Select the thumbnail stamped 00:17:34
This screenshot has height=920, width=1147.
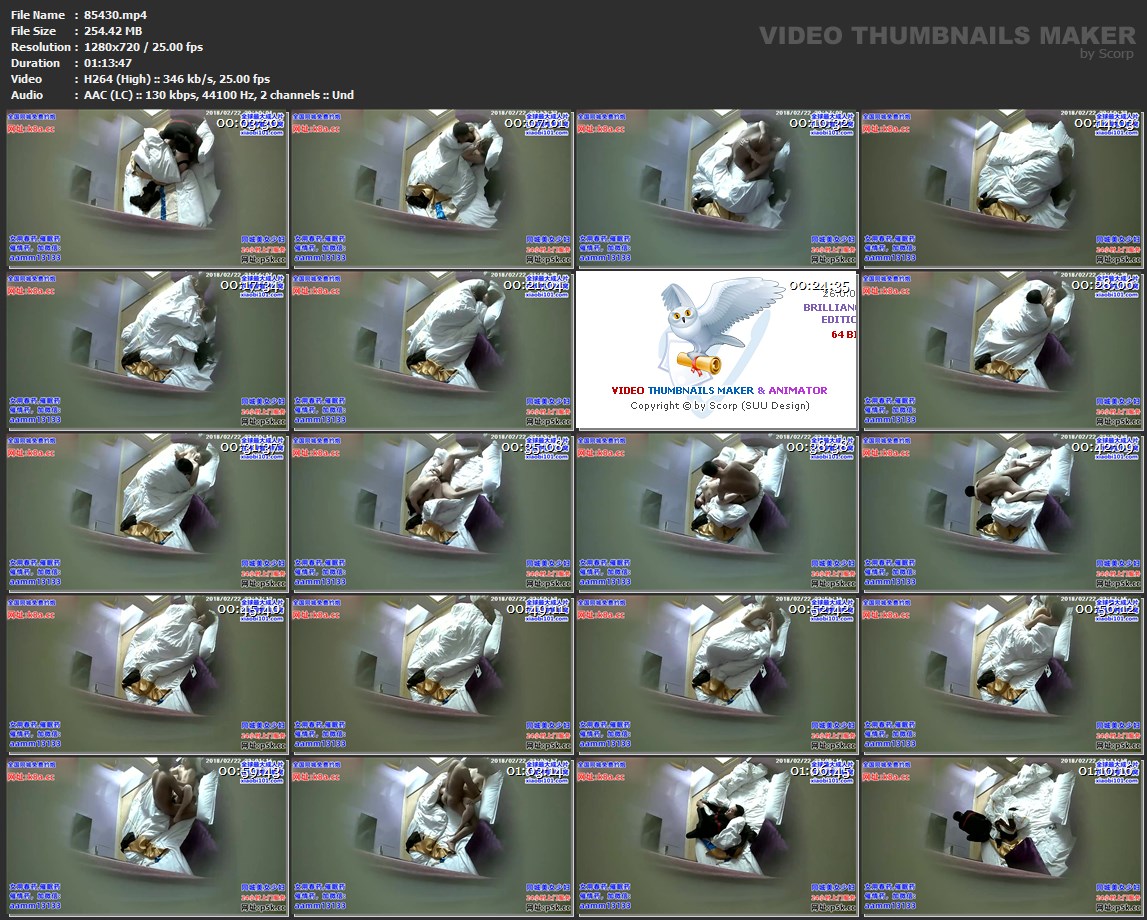click(x=147, y=350)
